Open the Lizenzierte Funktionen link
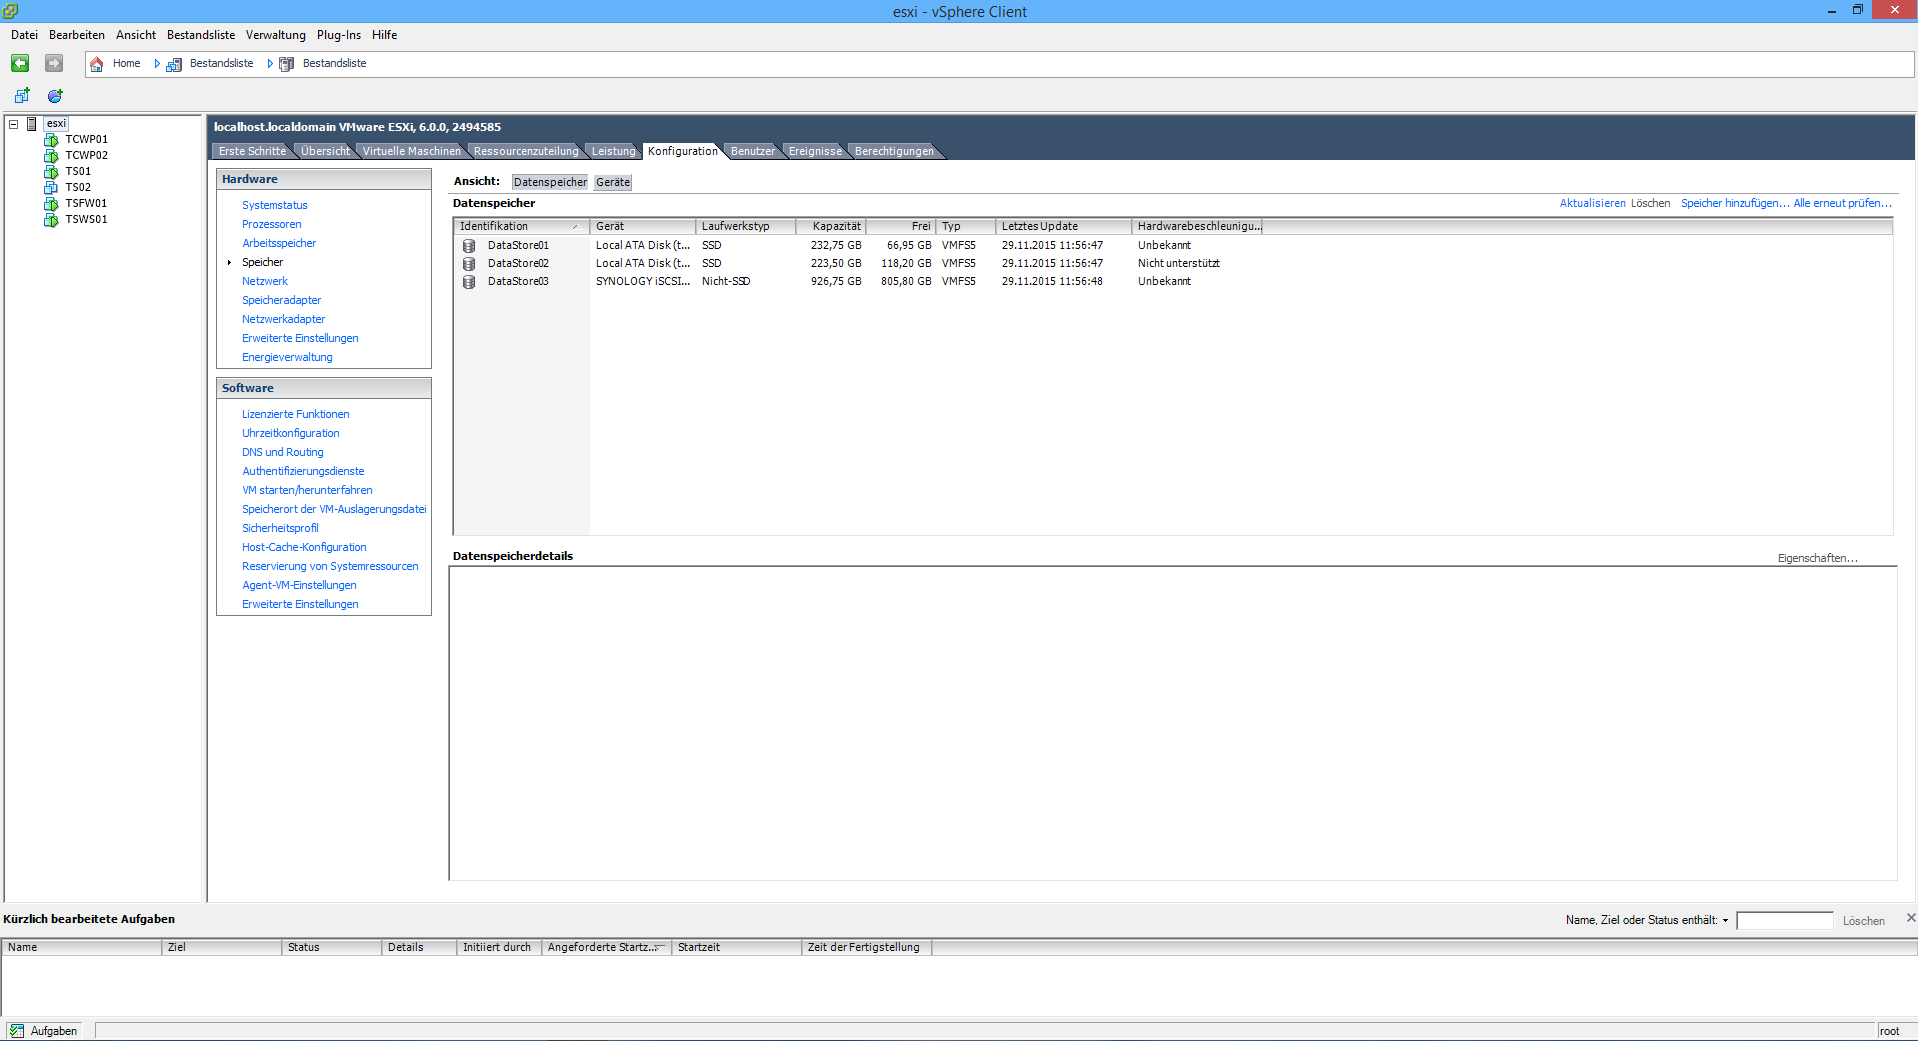This screenshot has height=1041, width=1918. [296, 414]
